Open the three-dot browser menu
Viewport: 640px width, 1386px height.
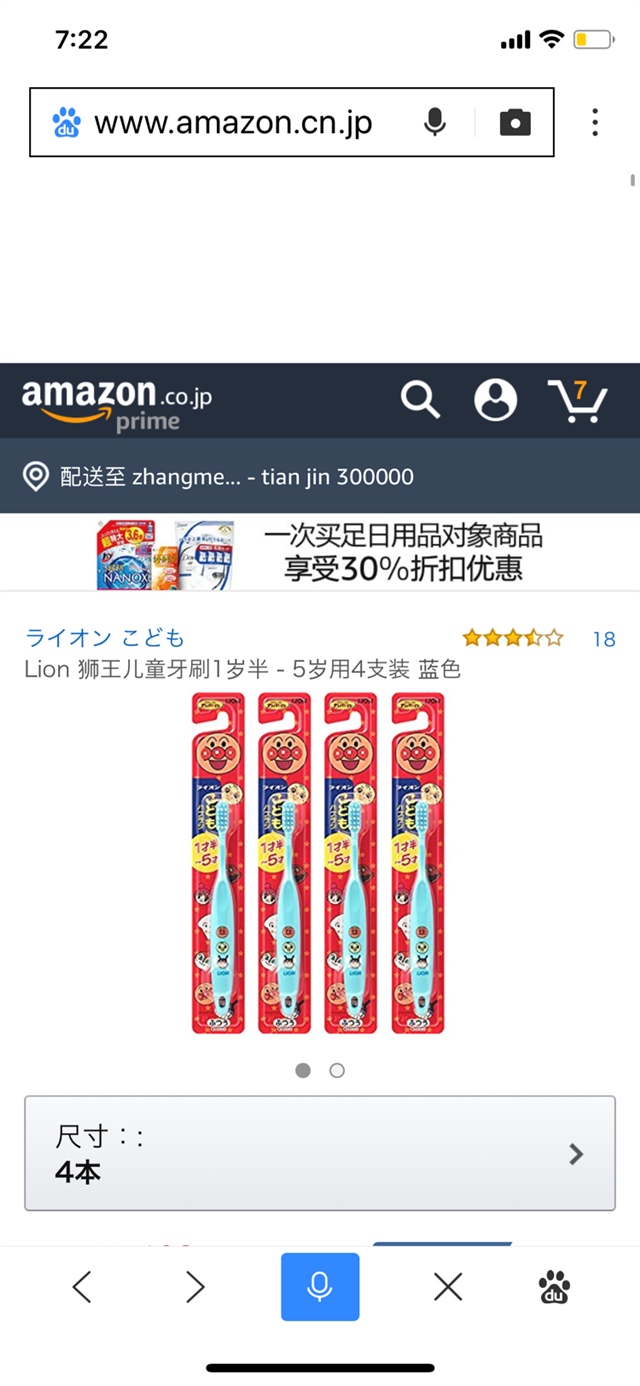coord(595,123)
